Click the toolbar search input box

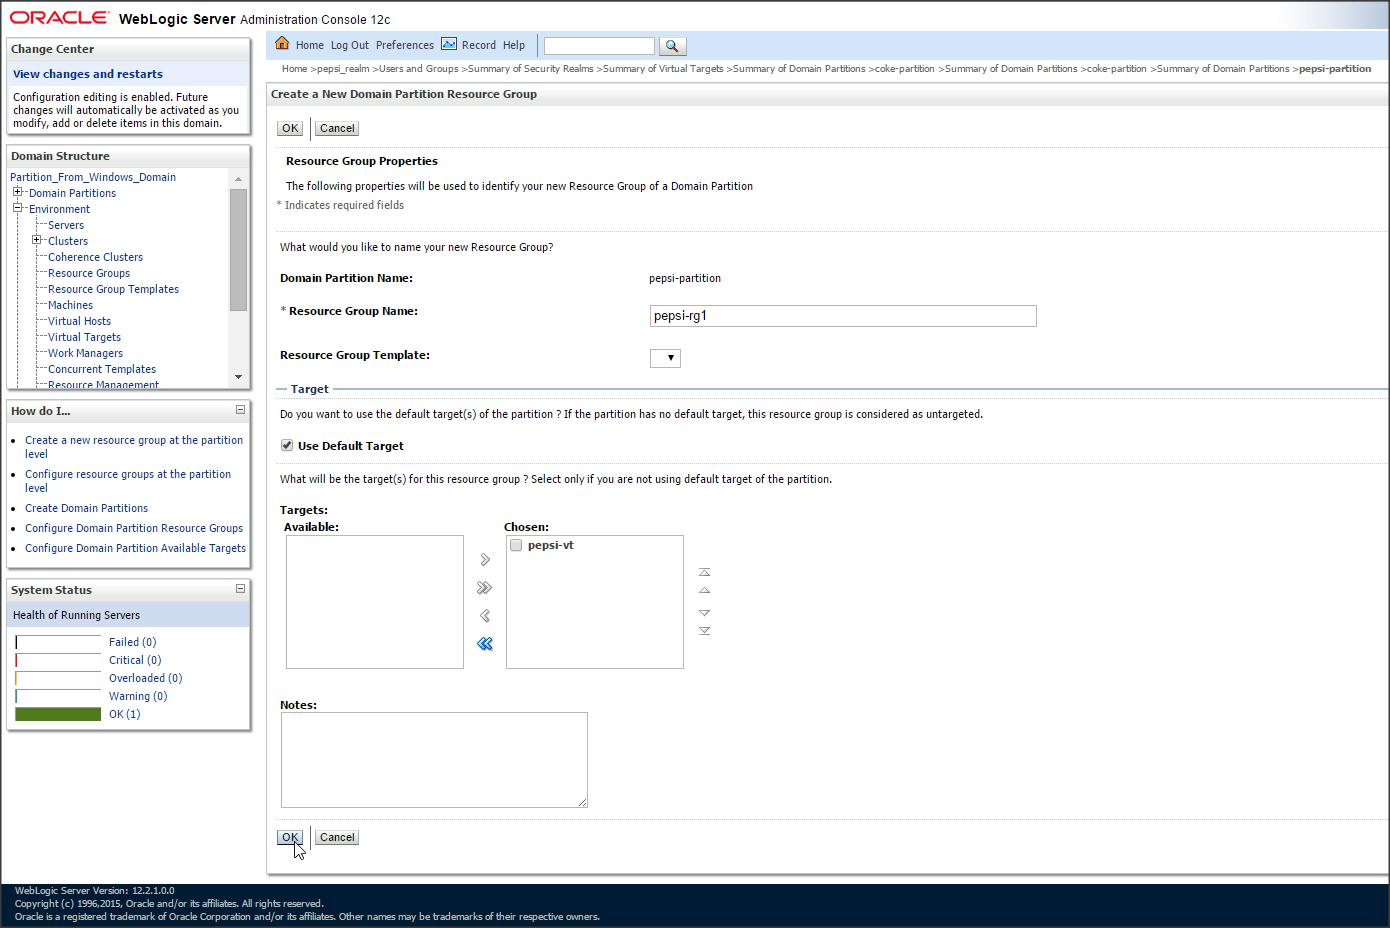[x=599, y=46]
